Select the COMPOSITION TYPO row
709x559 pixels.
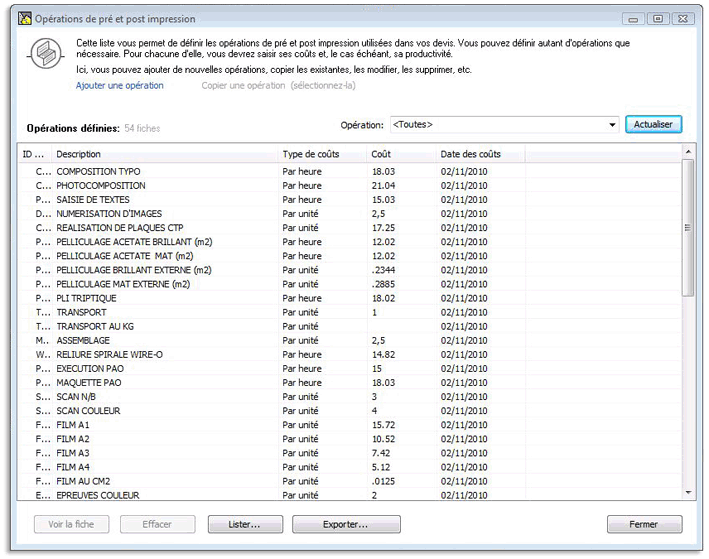[x=350, y=171]
